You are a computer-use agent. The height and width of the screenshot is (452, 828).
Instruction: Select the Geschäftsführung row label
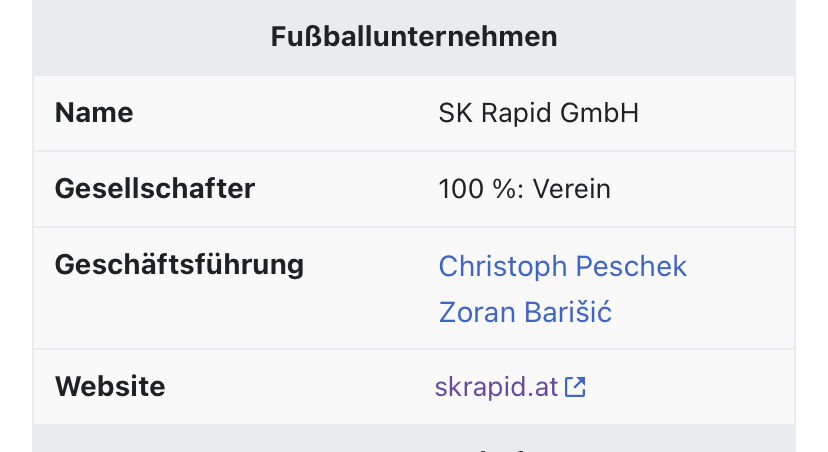coord(180,265)
